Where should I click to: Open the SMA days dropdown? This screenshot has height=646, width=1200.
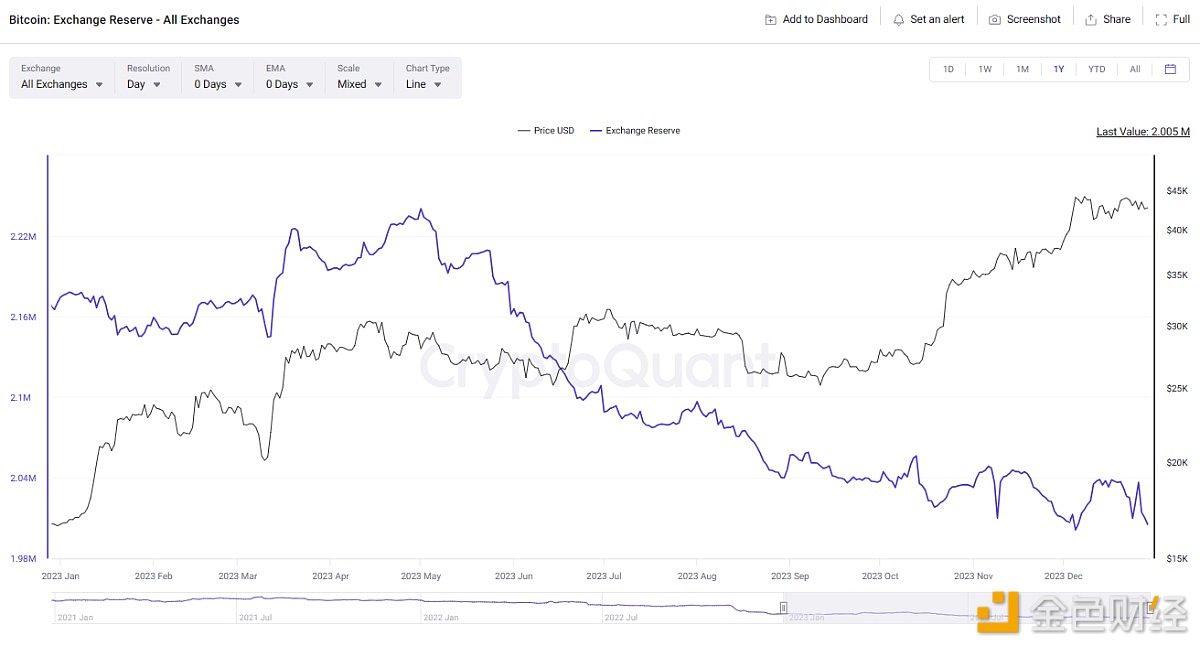[218, 84]
